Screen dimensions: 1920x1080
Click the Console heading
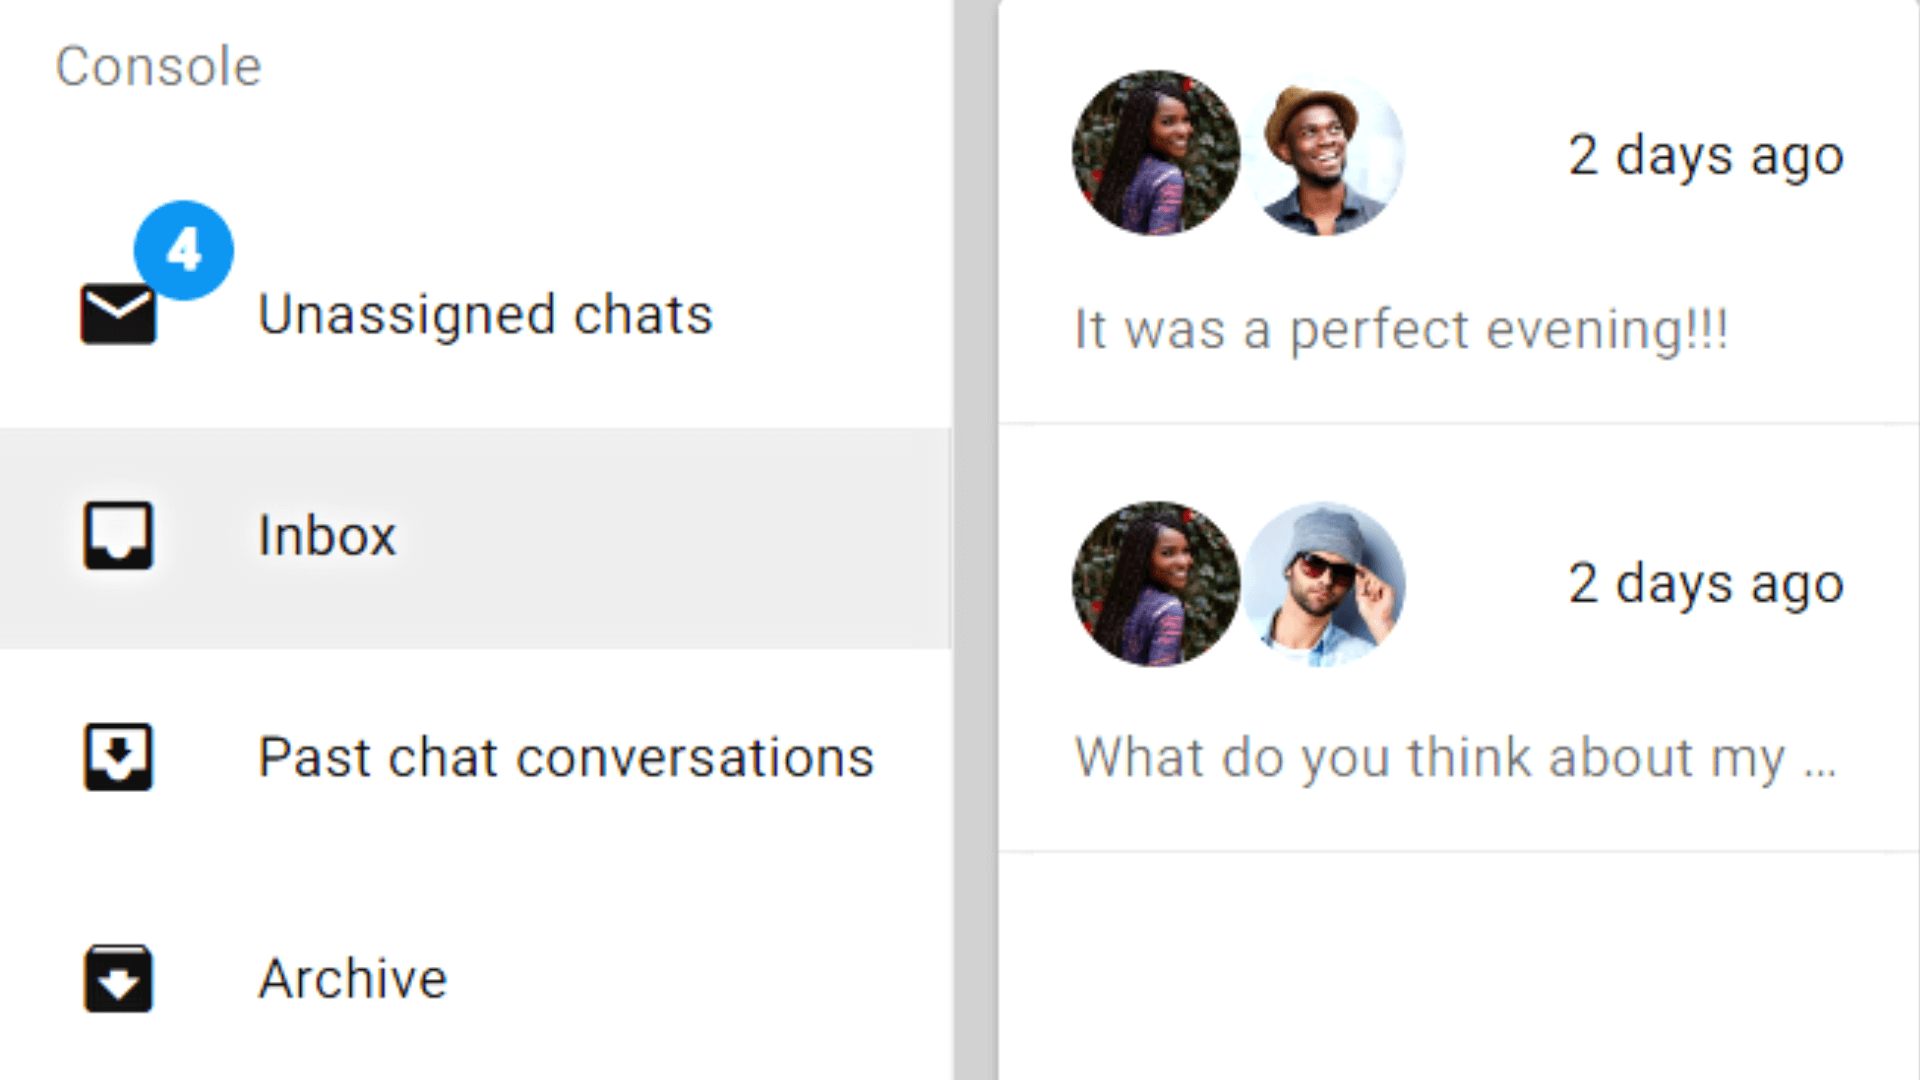tap(158, 66)
